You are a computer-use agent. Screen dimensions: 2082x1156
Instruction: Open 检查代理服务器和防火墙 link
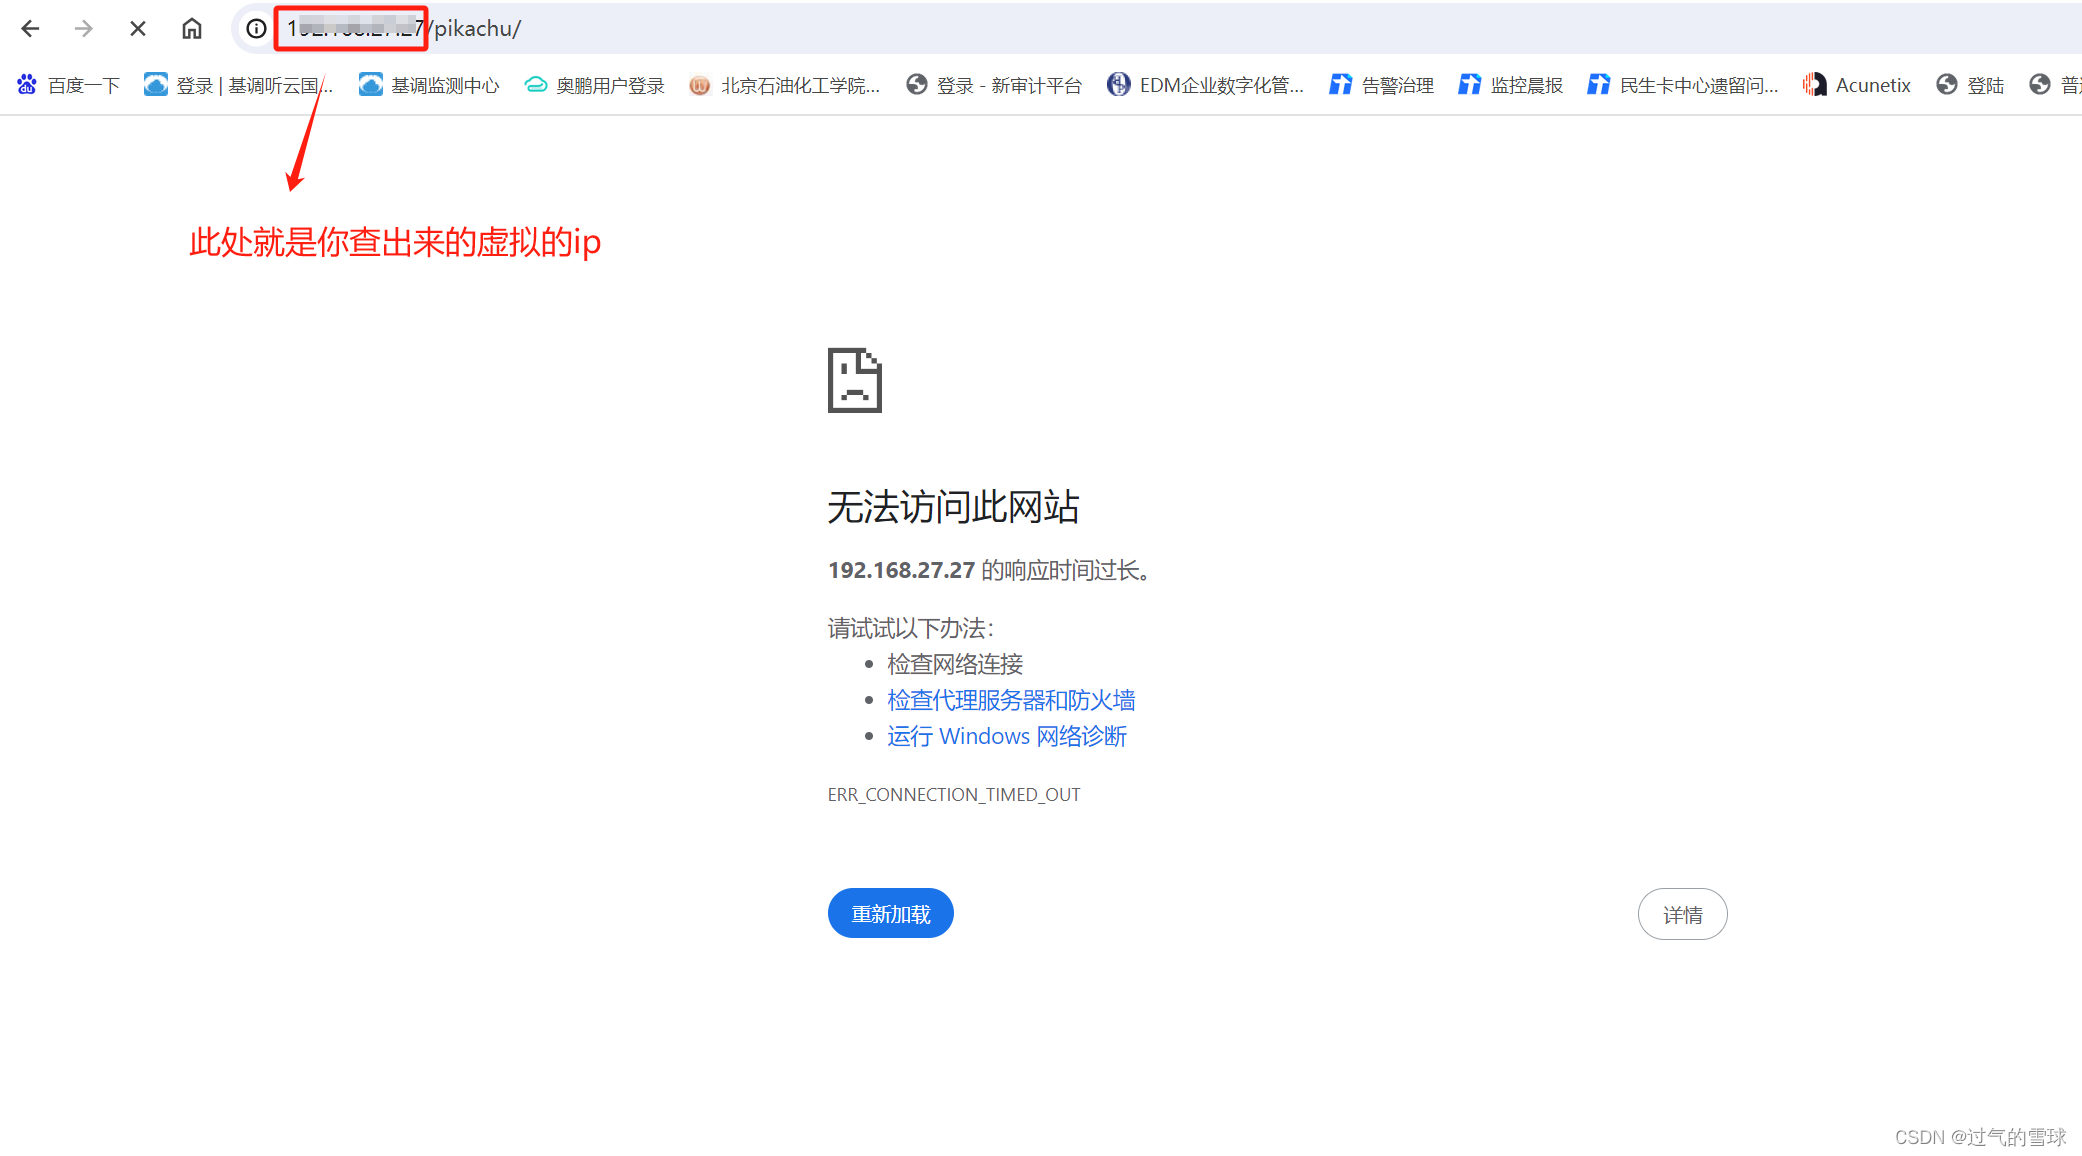(1011, 700)
